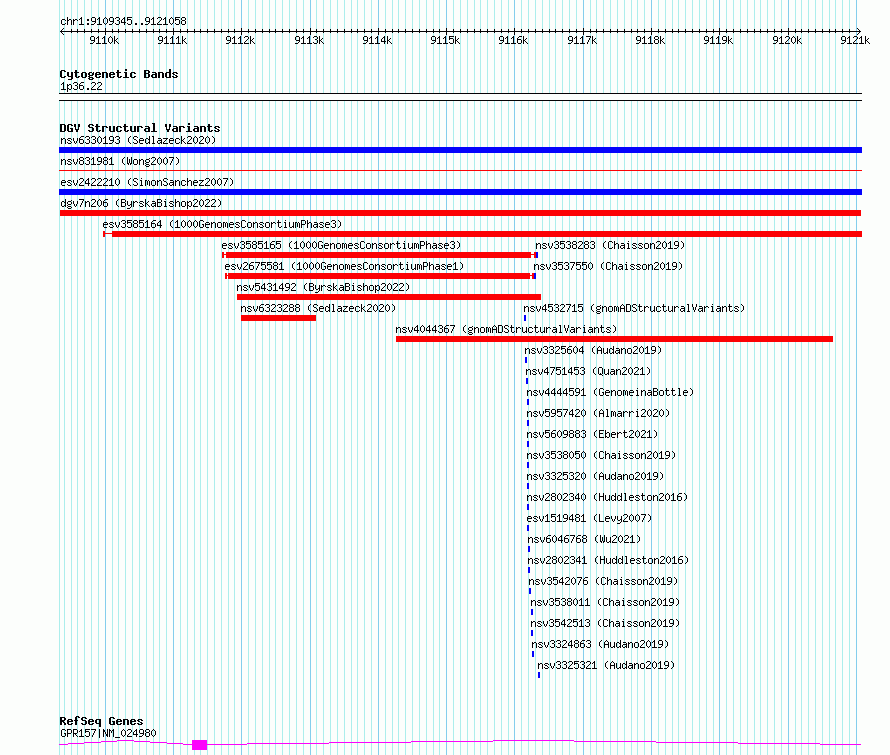Click the nsv6330193 (Sedlazeck2020) blue variant bar
Screen dimensions: 890x755
460,150
